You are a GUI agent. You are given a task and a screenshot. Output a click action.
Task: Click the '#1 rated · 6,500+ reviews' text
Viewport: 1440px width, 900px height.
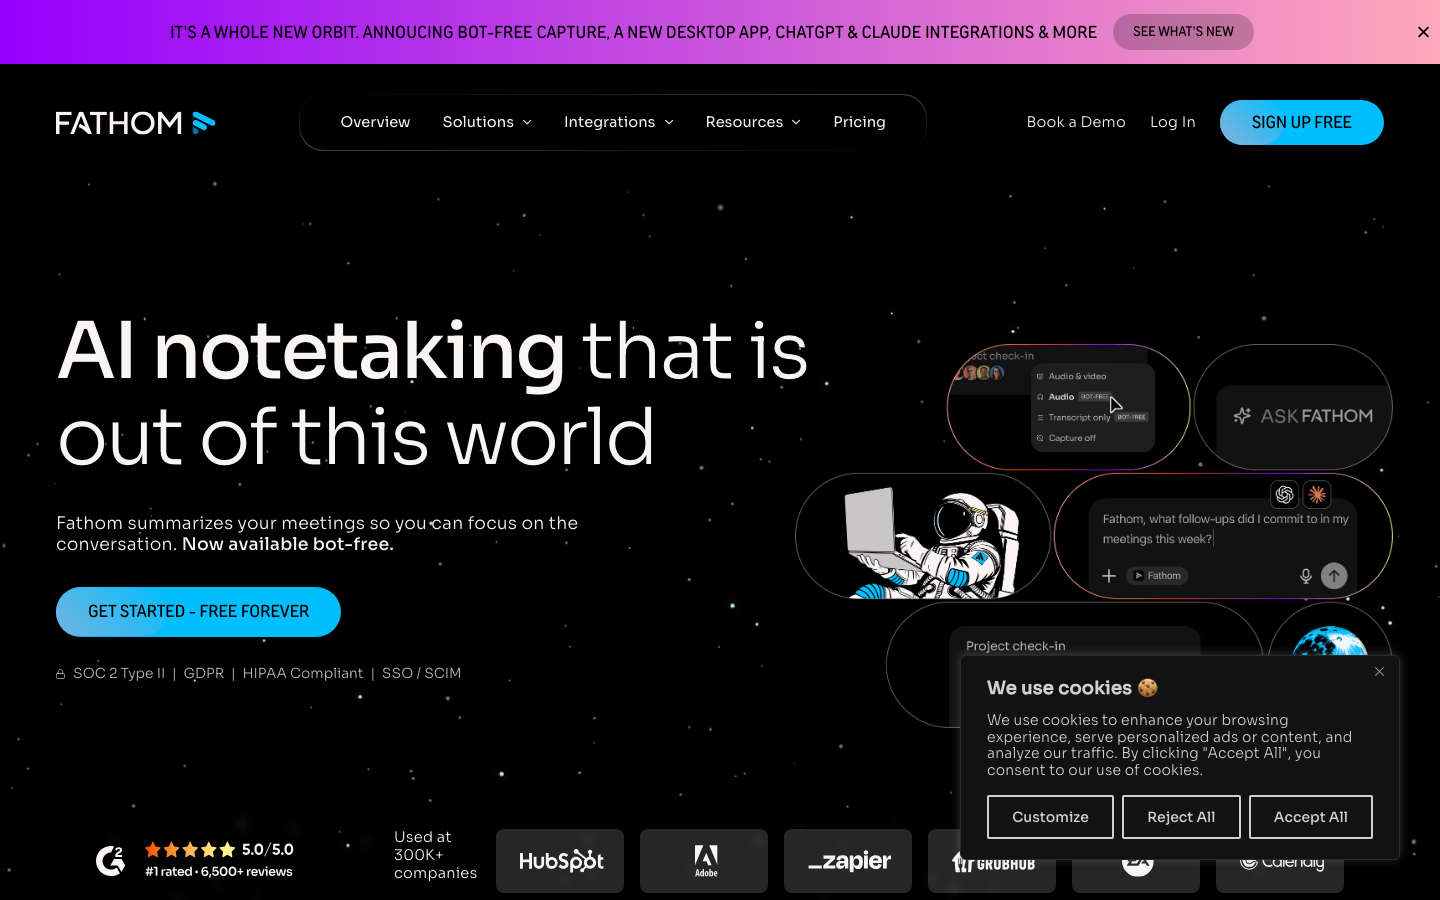(x=219, y=872)
